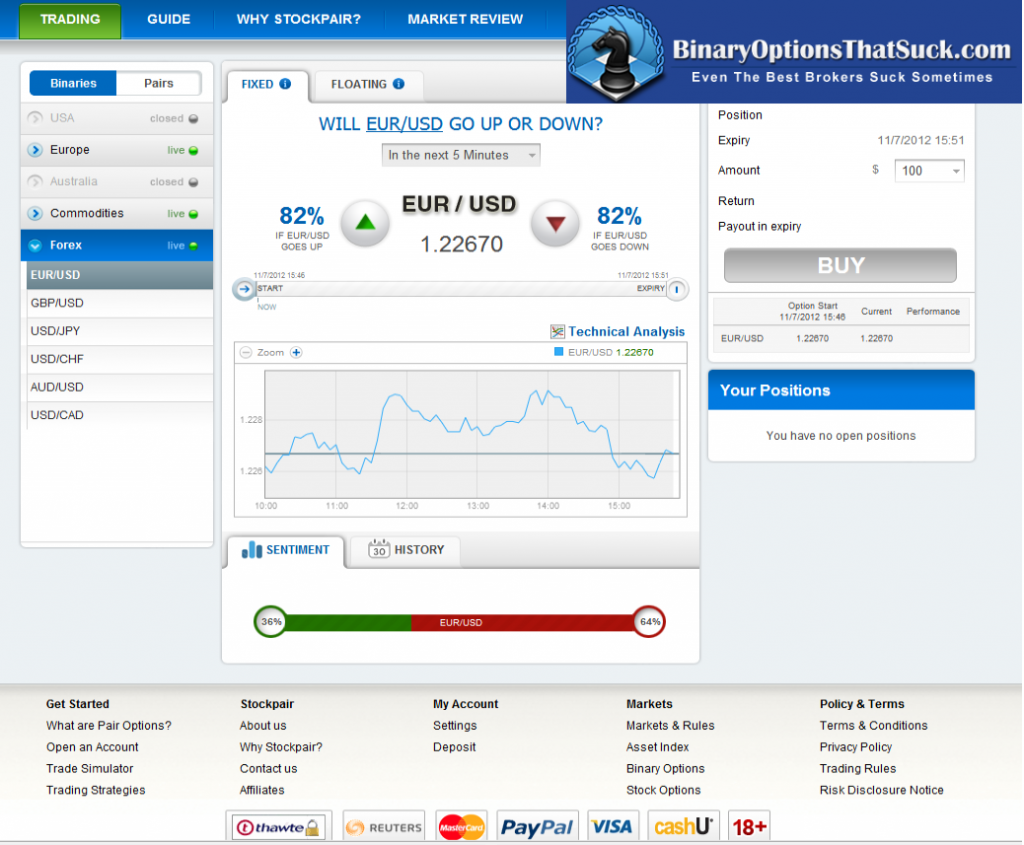Screen dimensions: 1024x845
Task: Open the expiry time dropdown showing 5 Minutes
Action: (x=460, y=155)
